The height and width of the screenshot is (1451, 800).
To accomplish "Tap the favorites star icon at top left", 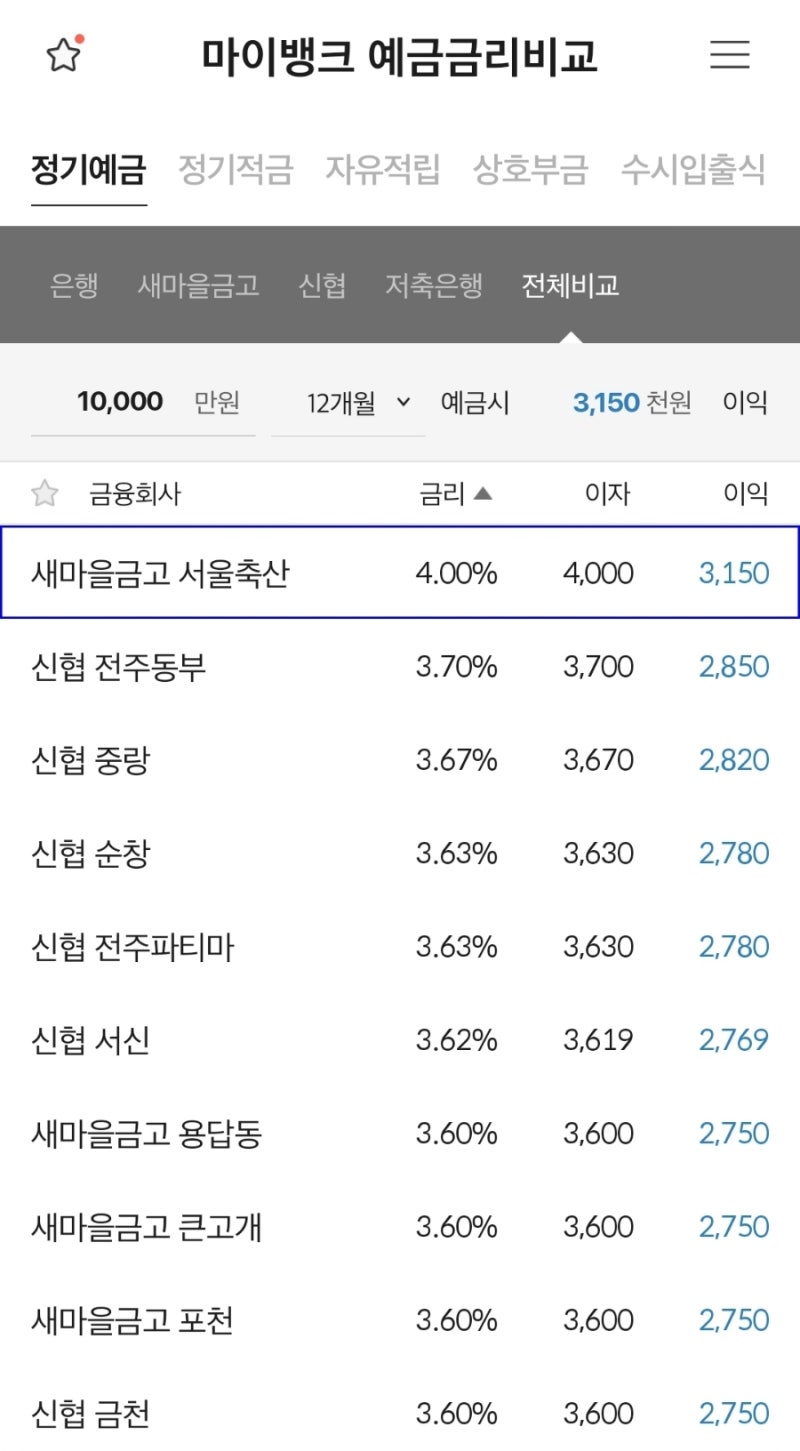I will 64,54.
